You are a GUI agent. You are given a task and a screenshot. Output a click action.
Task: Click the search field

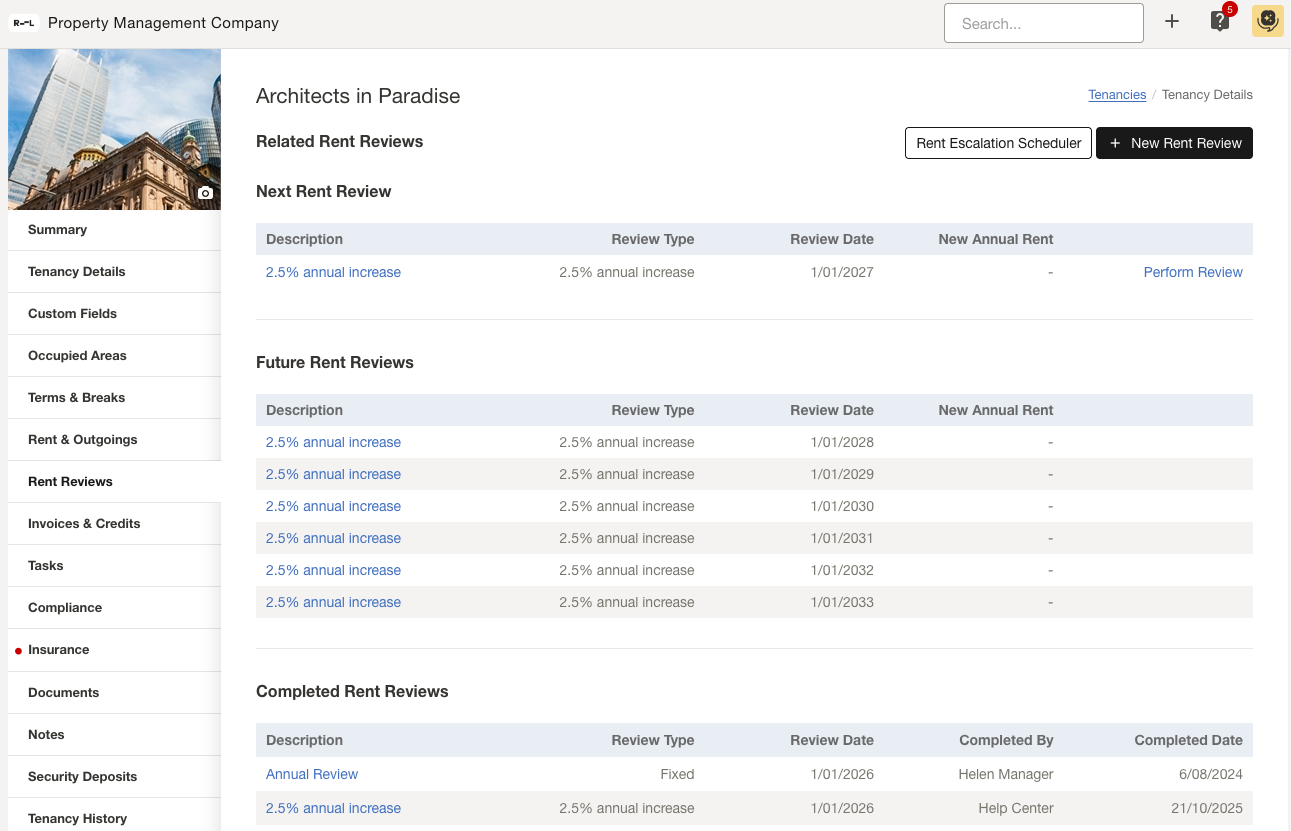pyautogui.click(x=1043, y=23)
